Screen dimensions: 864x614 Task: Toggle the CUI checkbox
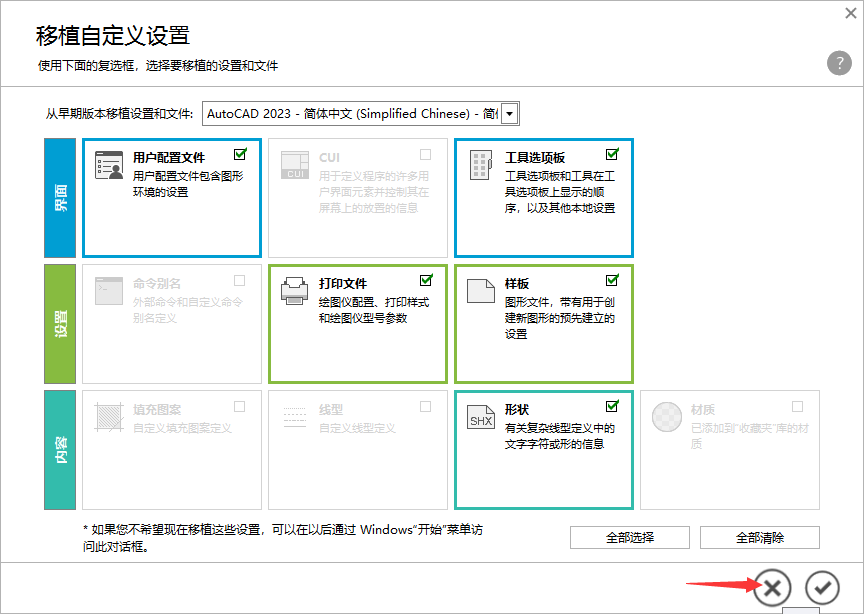click(425, 154)
